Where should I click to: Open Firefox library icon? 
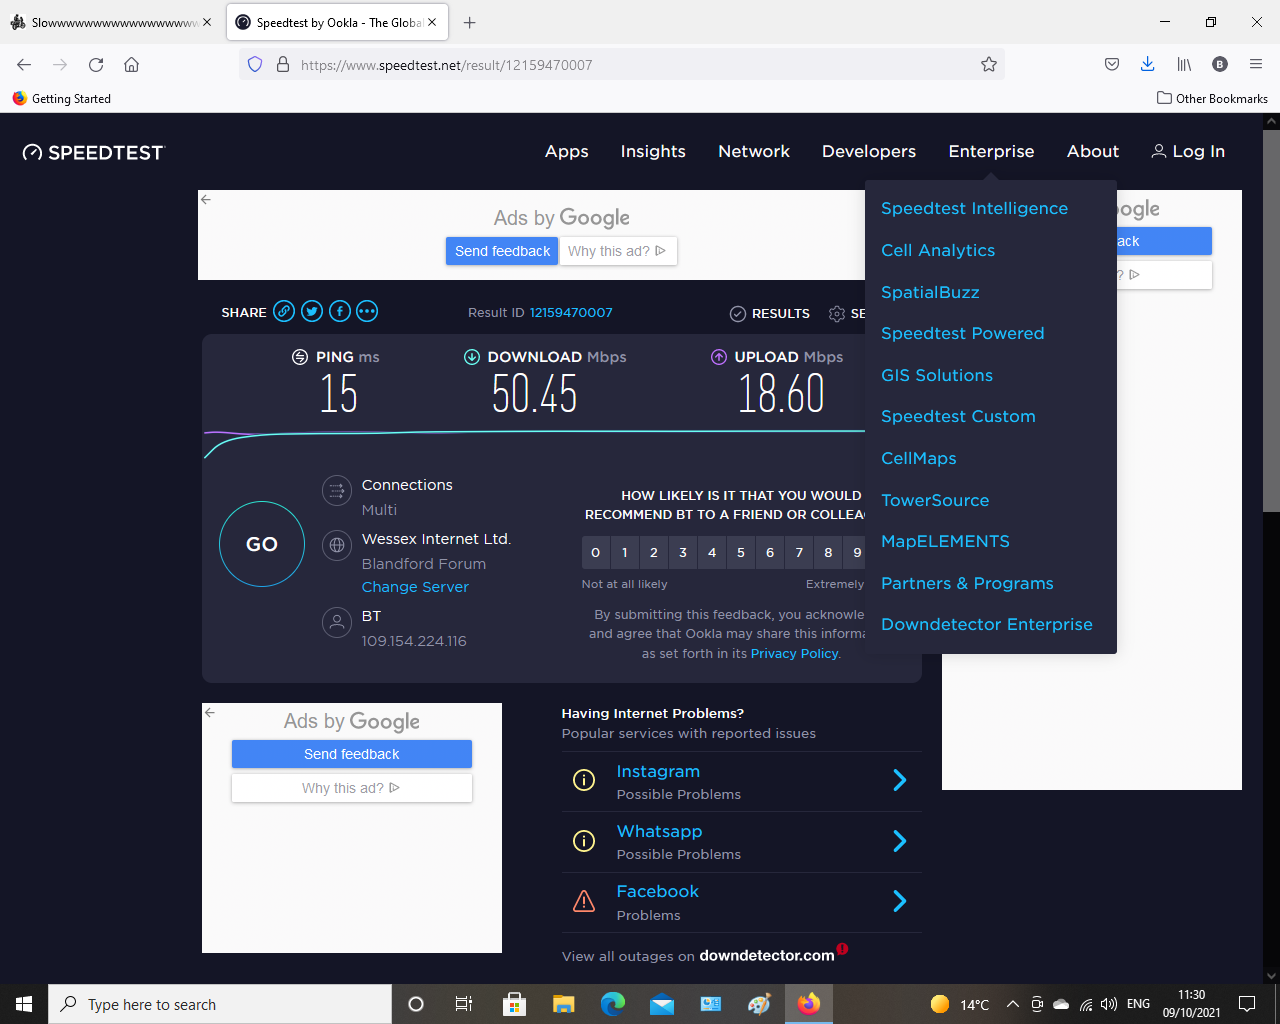pyautogui.click(x=1184, y=65)
